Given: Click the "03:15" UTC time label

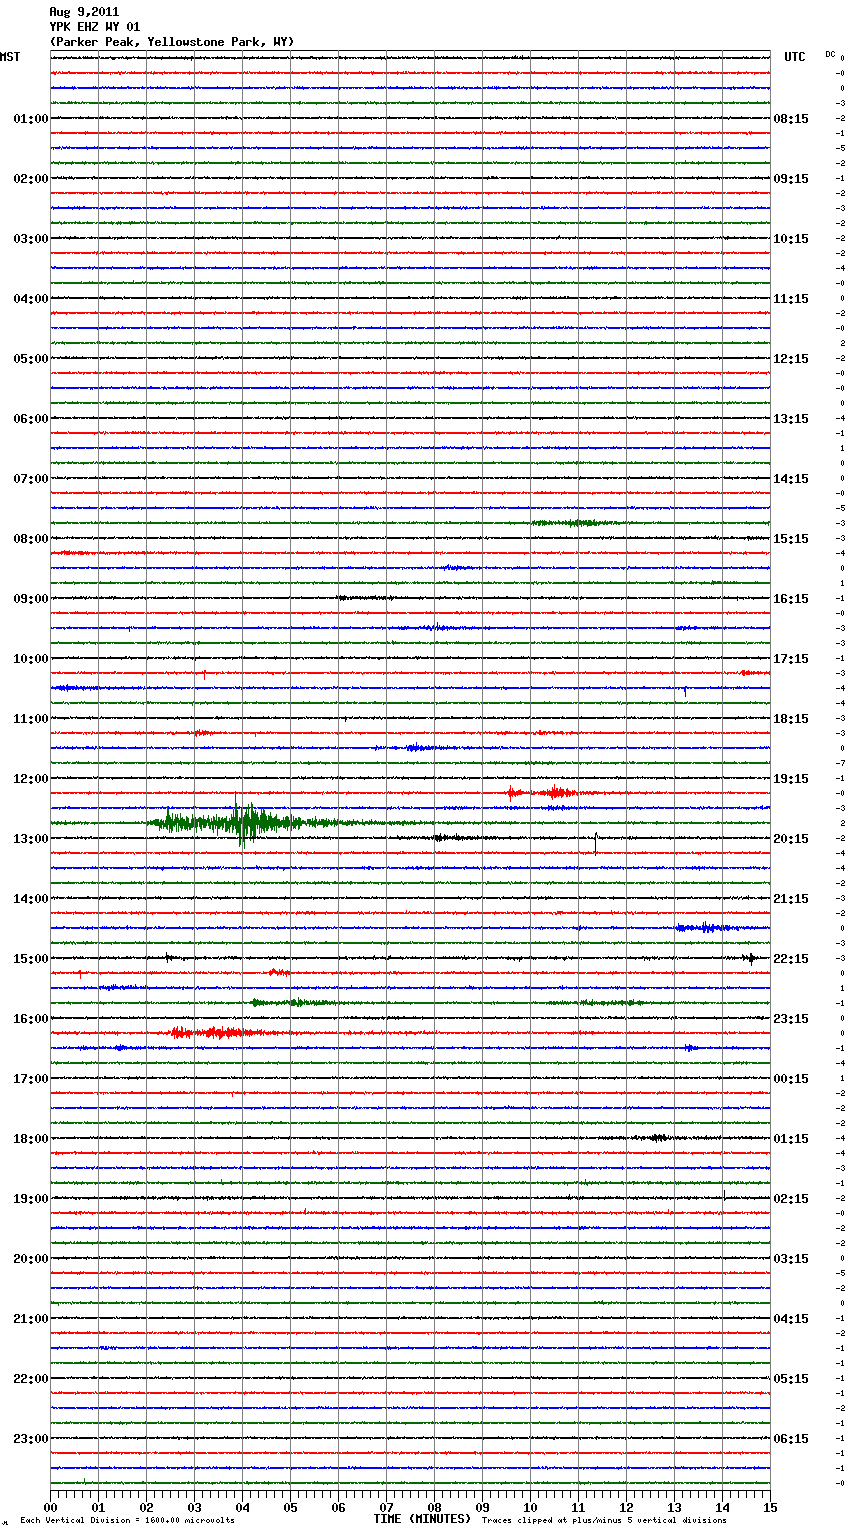Looking at the screenshot, I should click(x=791, y=1259).
